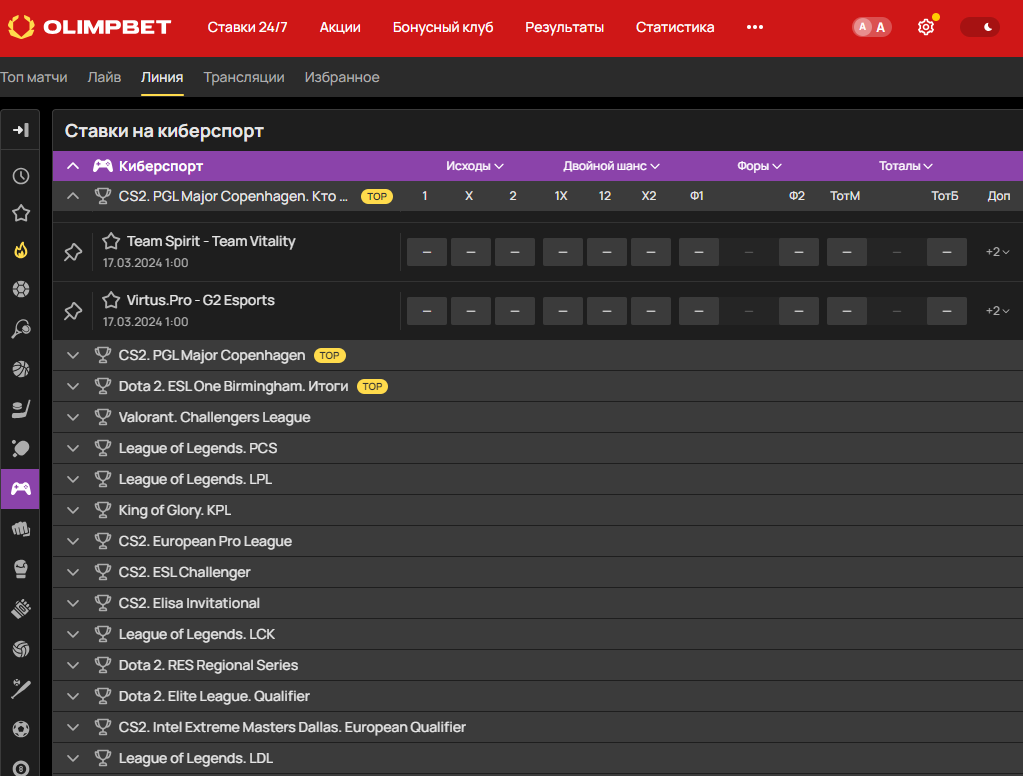Open Статистика menu item
This screenshot has width=1023, height=776.
pyautogui.click(x=675, y=27)
